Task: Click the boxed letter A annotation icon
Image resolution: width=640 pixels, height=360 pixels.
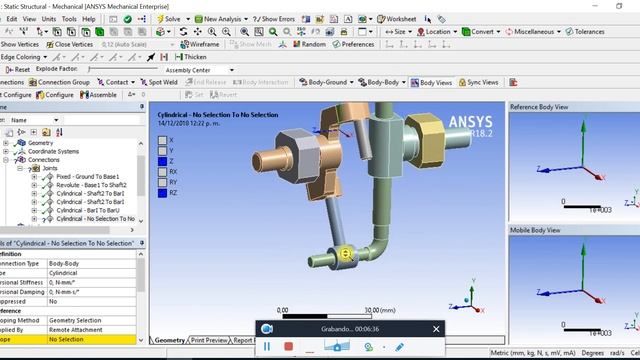Action: (348, 19)
